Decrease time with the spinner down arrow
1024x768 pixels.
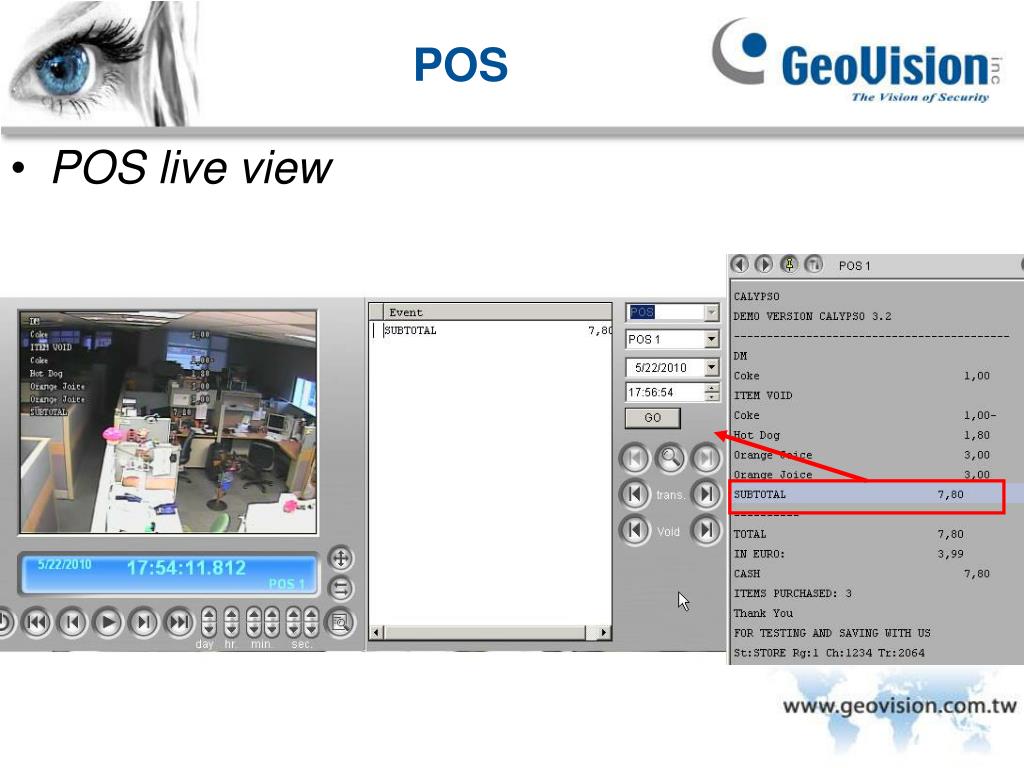pyautogui.click(x=712, y=397)
